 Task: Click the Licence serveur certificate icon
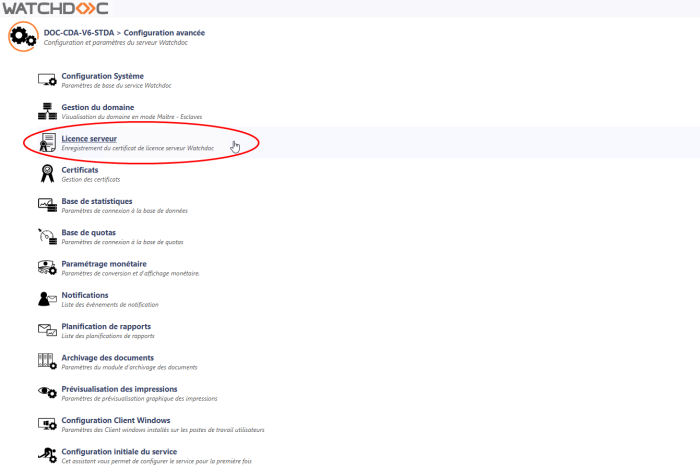click(x=47, y=142)
